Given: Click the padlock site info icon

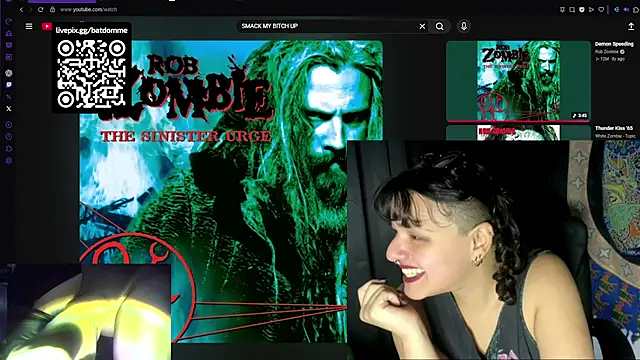Looking at the screenshot, I should click(52, 9).
